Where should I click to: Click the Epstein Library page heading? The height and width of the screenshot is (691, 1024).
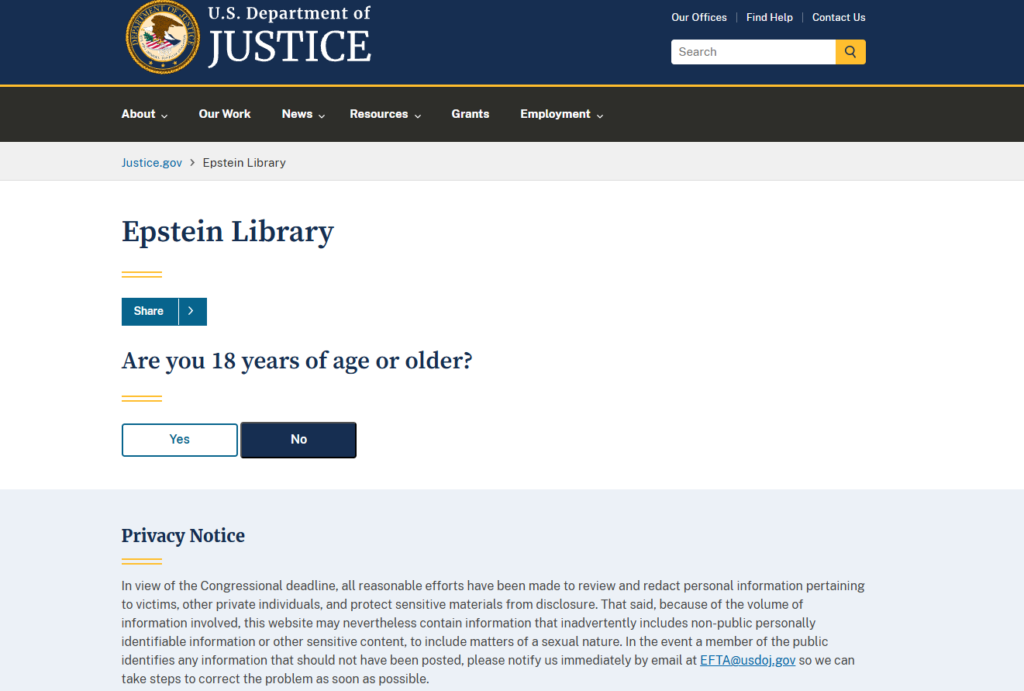227,232
